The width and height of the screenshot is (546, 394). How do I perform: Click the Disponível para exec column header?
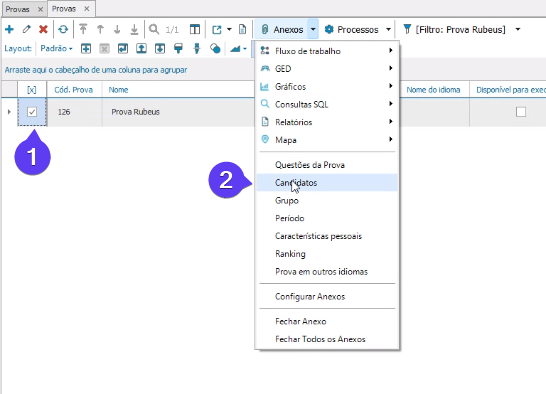click(x=508, y=90)
